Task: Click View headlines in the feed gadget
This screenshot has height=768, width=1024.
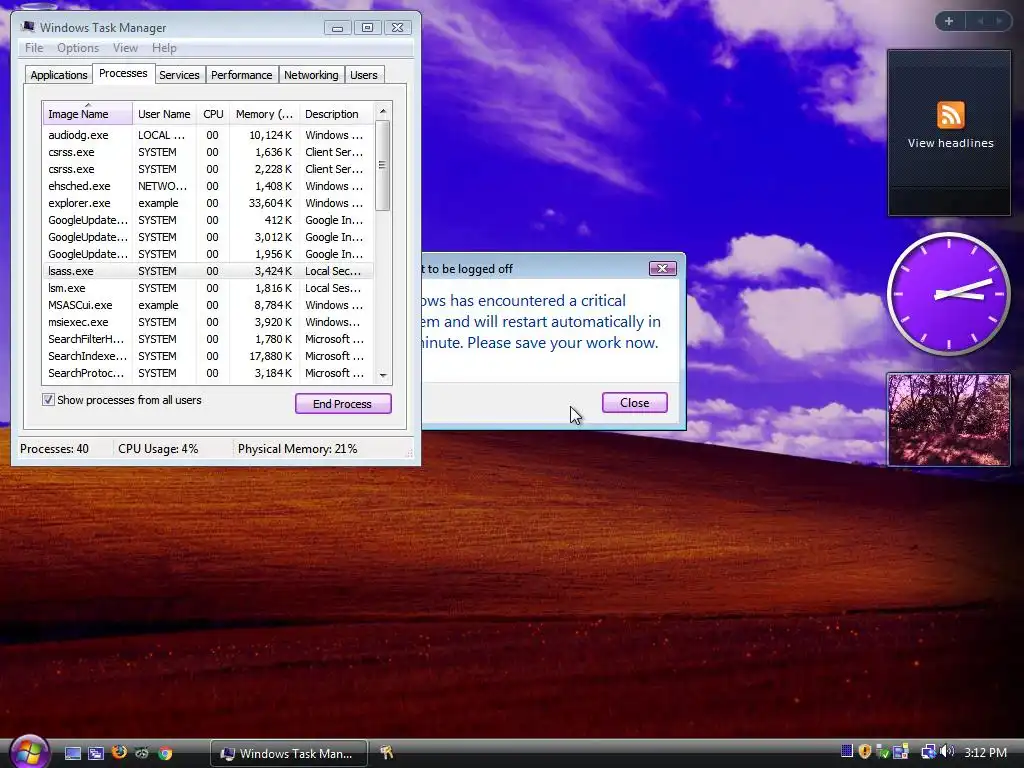Action: (x=950, y=143)
